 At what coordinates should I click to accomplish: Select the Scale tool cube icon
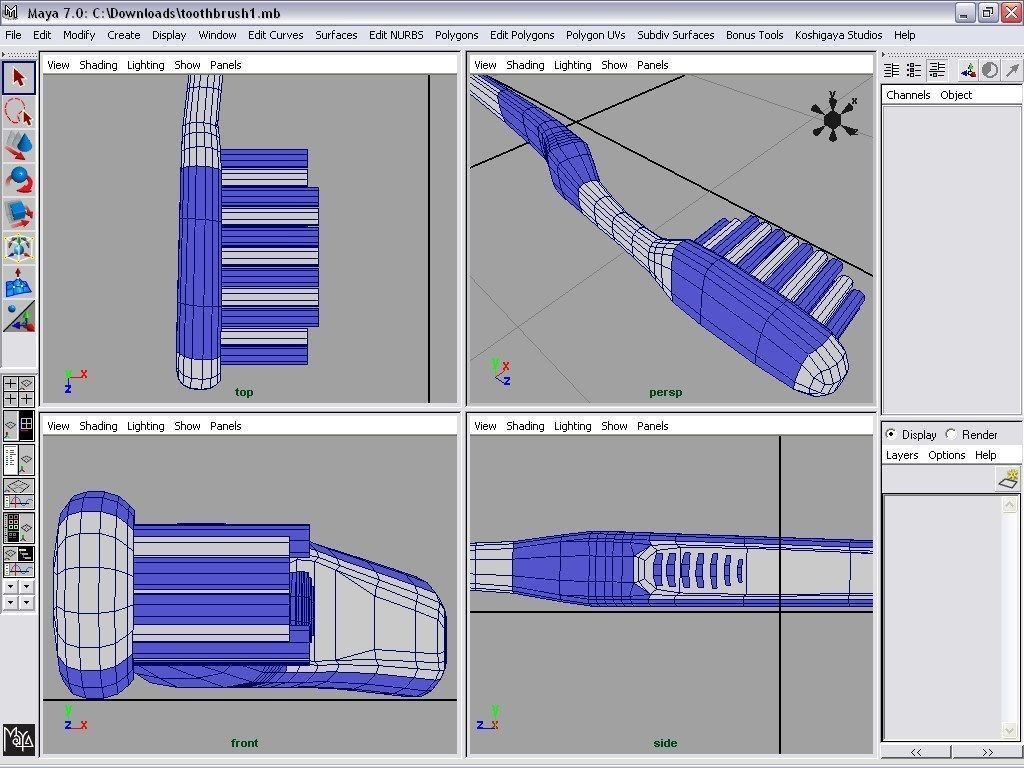point(19,214)
